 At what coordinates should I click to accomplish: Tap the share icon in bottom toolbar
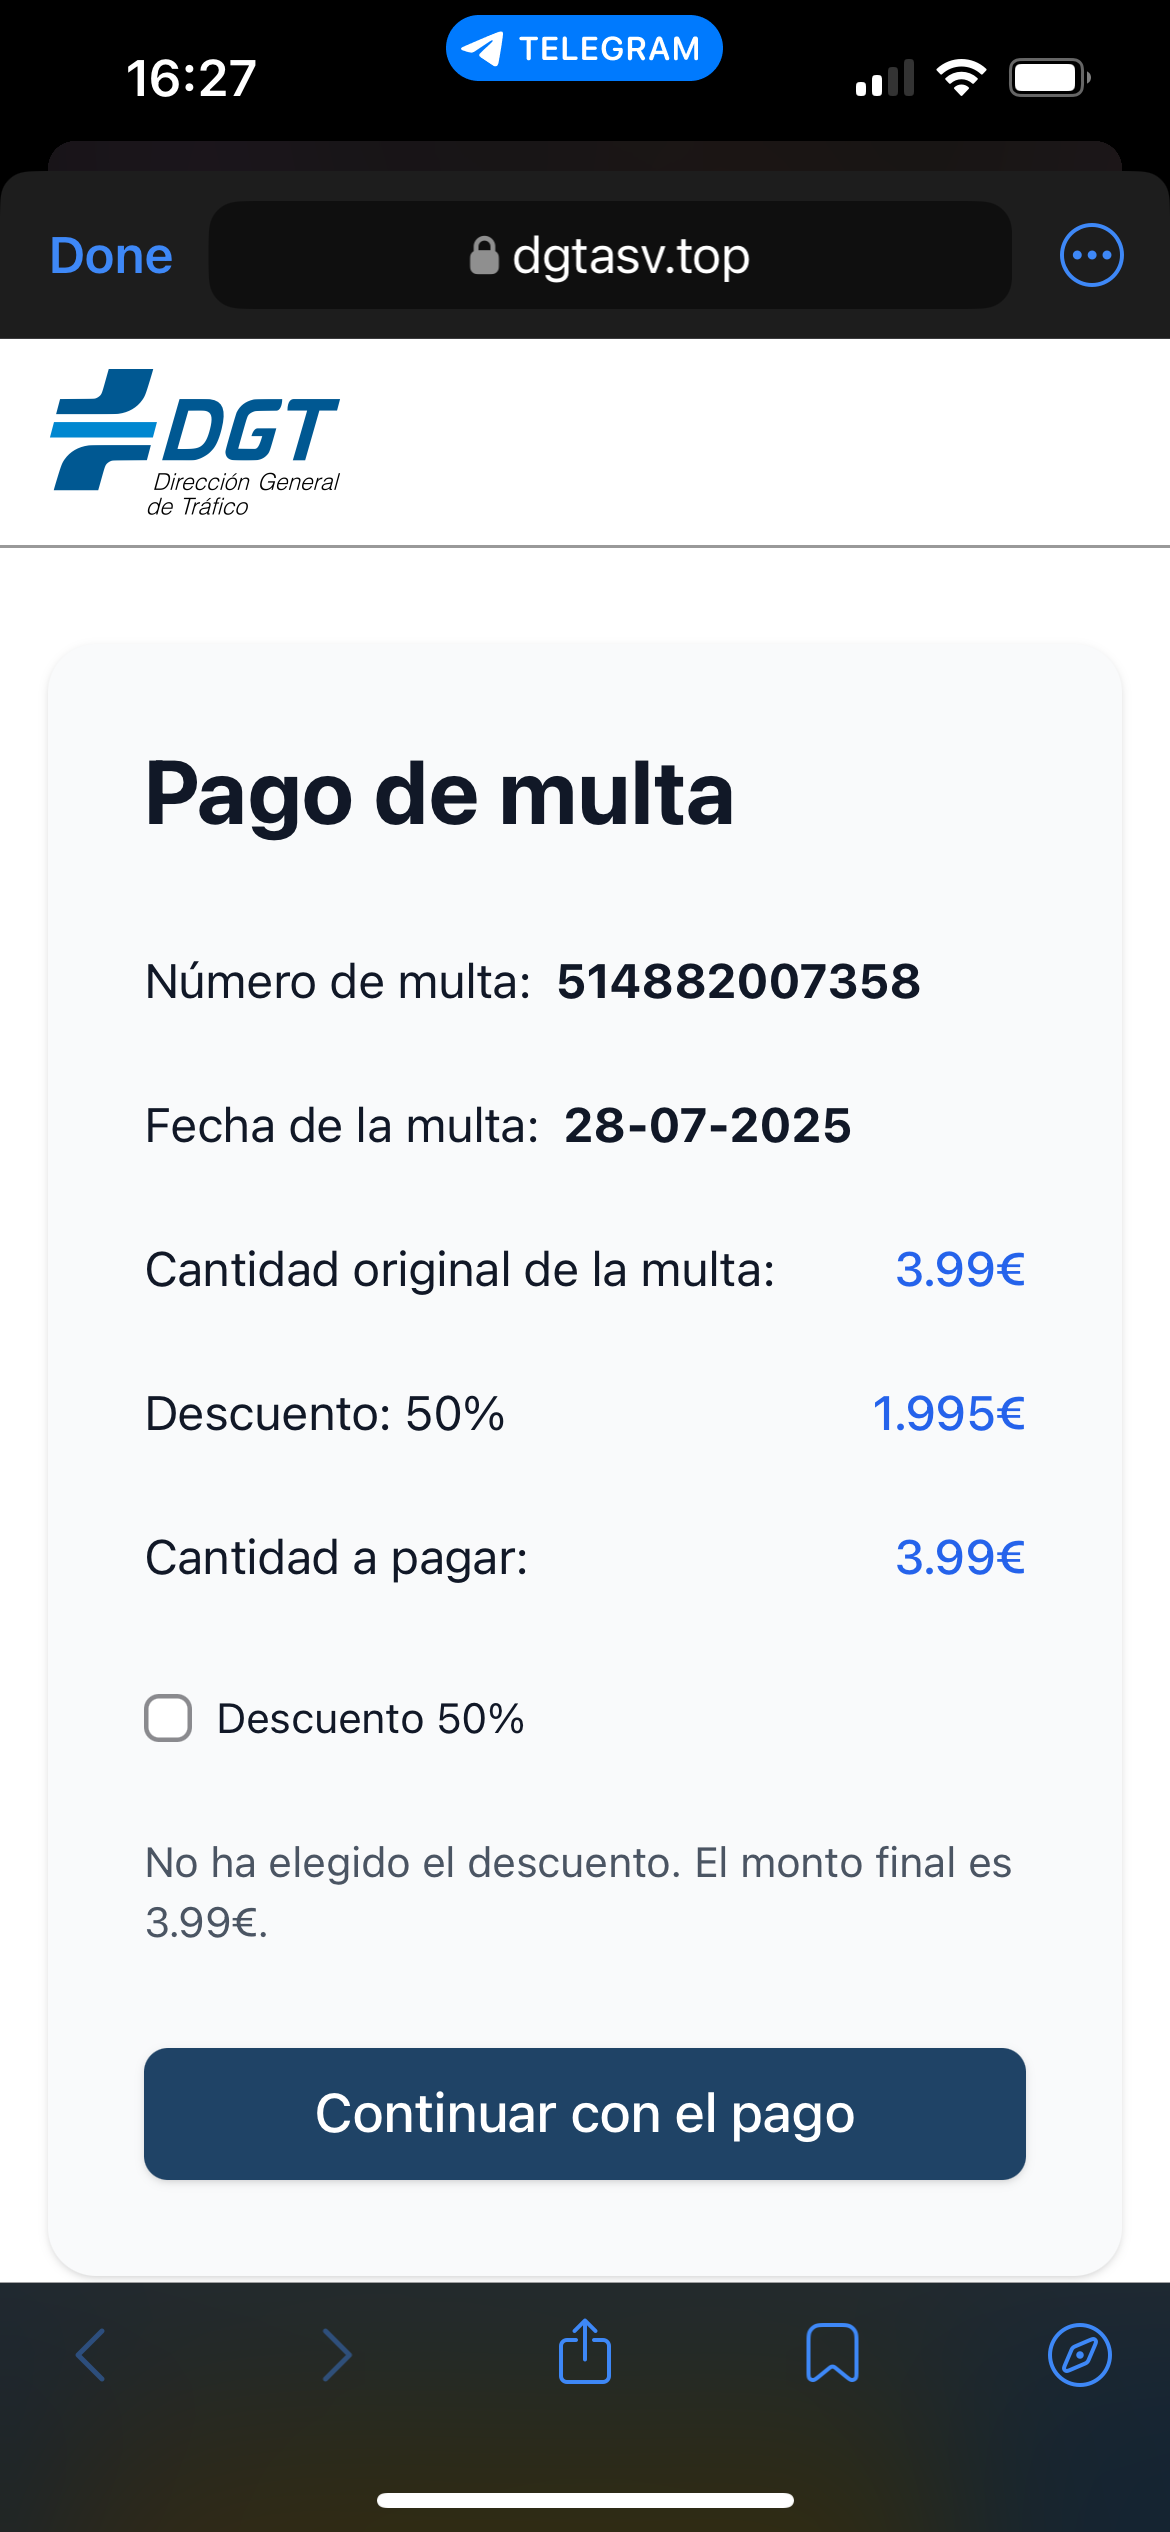coord(585,2352)
